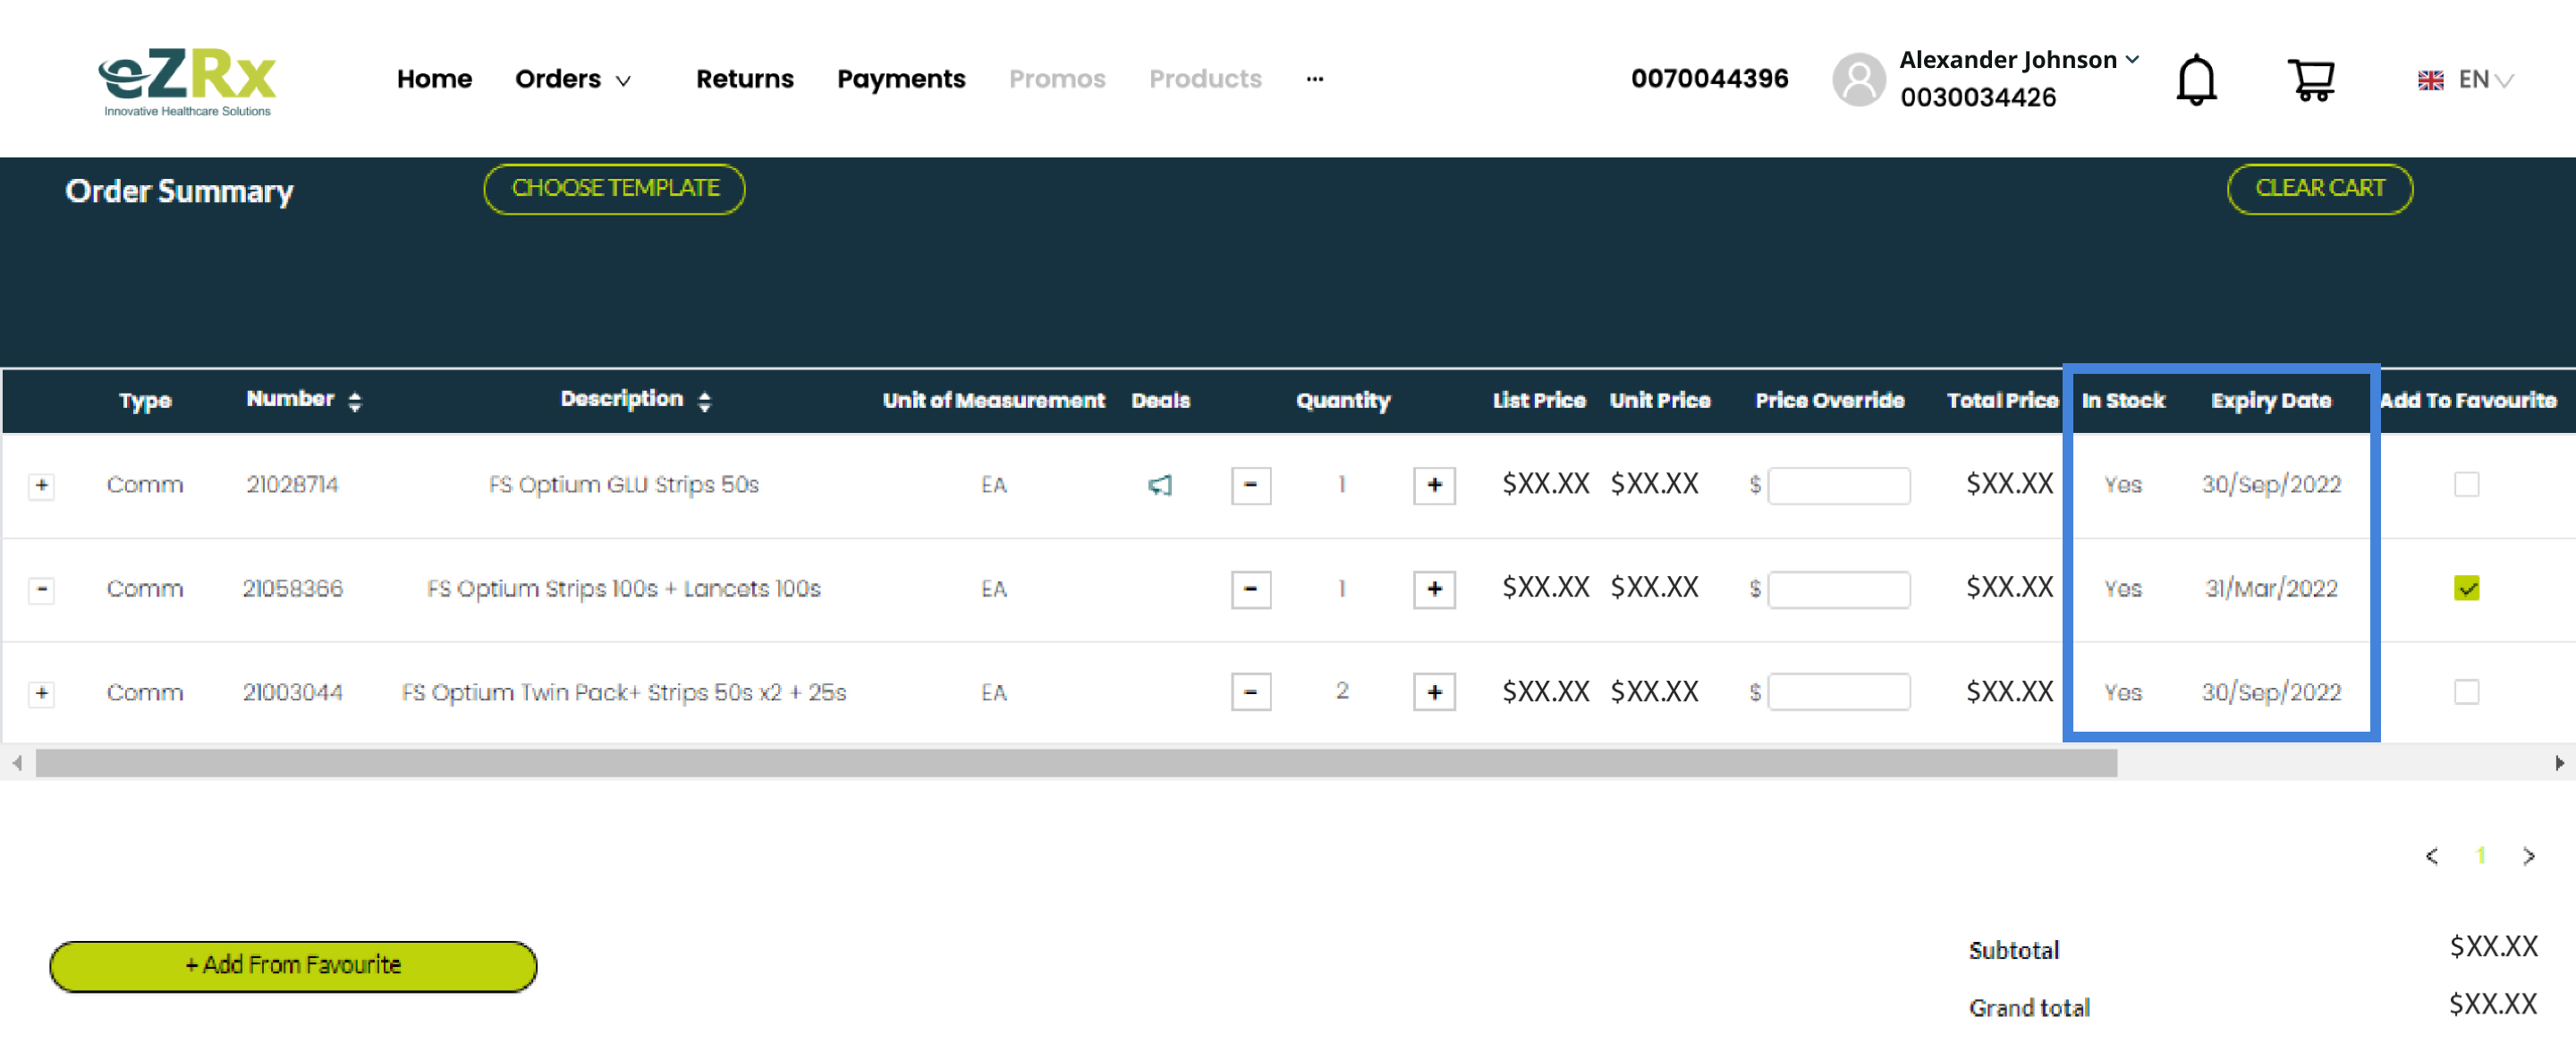Uncheck favourite for Strips 100s + Lancets
Image resolution: width=2576 pixels, height=1051 pixels.
click(x=2465, y=589)
